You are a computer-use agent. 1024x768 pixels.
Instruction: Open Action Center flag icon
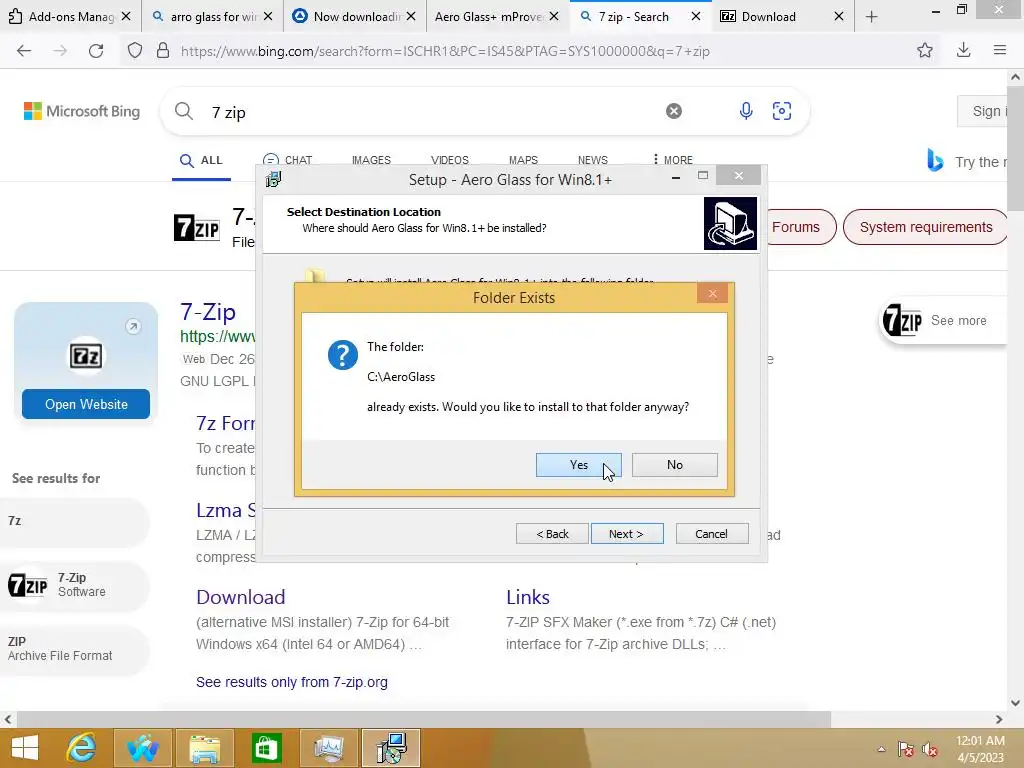(905, 749)
